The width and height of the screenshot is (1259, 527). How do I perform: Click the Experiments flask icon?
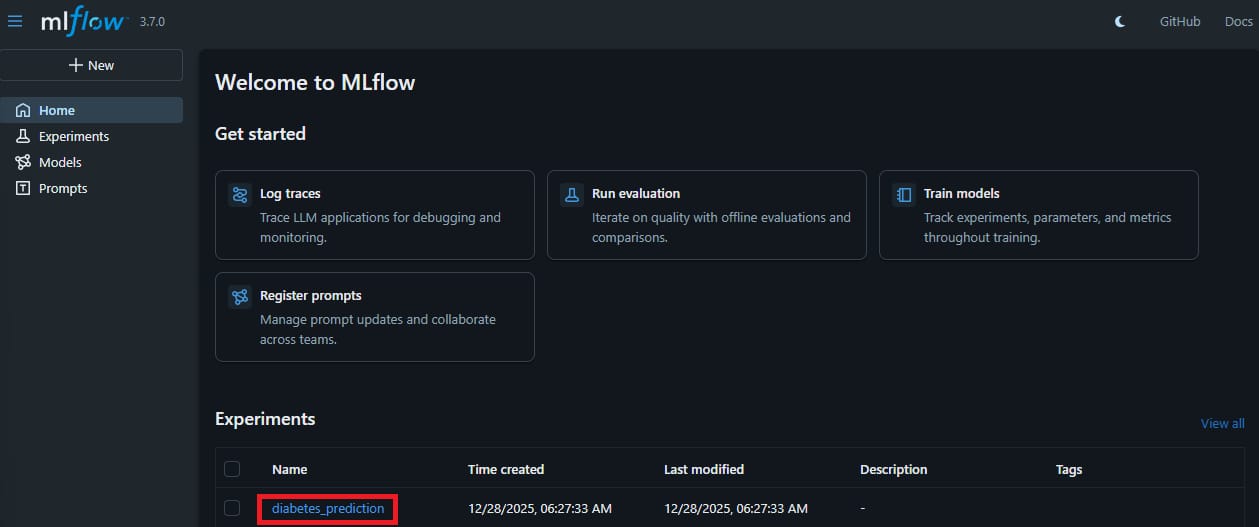pyautogui.click(x=23, y=136)
